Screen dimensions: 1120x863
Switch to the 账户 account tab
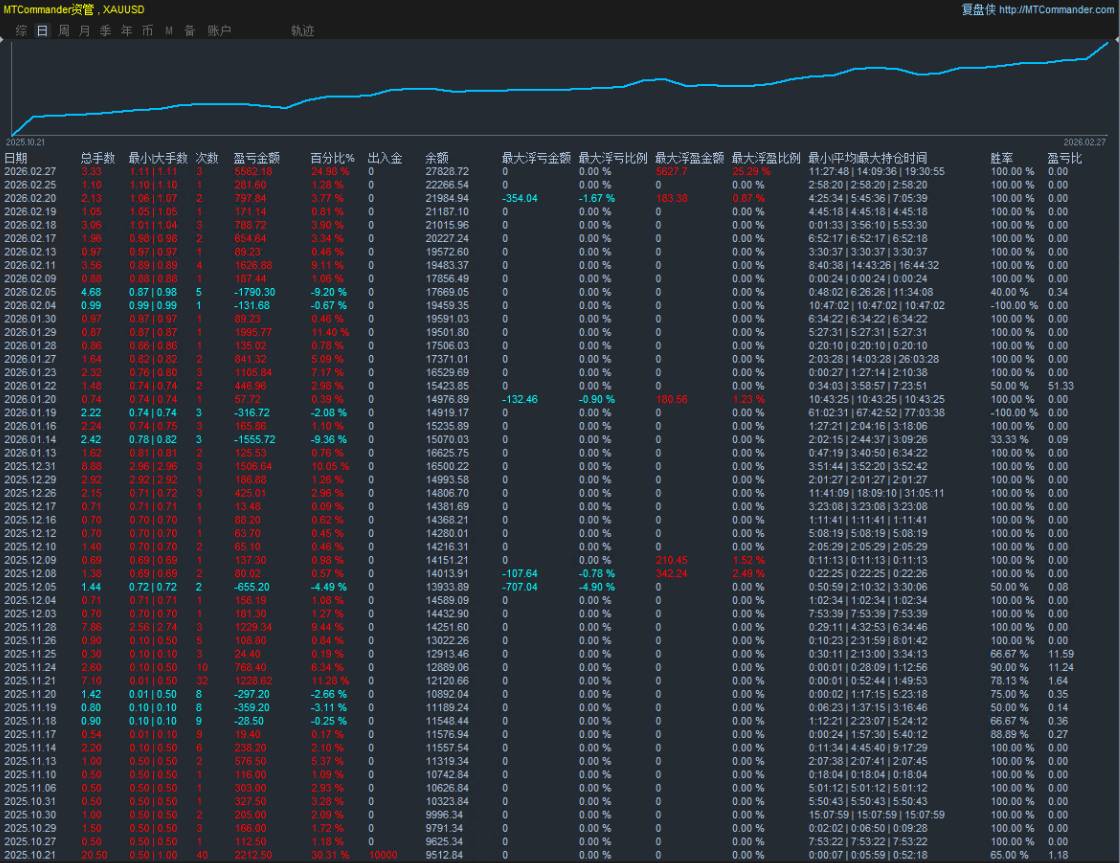[219, 31]
